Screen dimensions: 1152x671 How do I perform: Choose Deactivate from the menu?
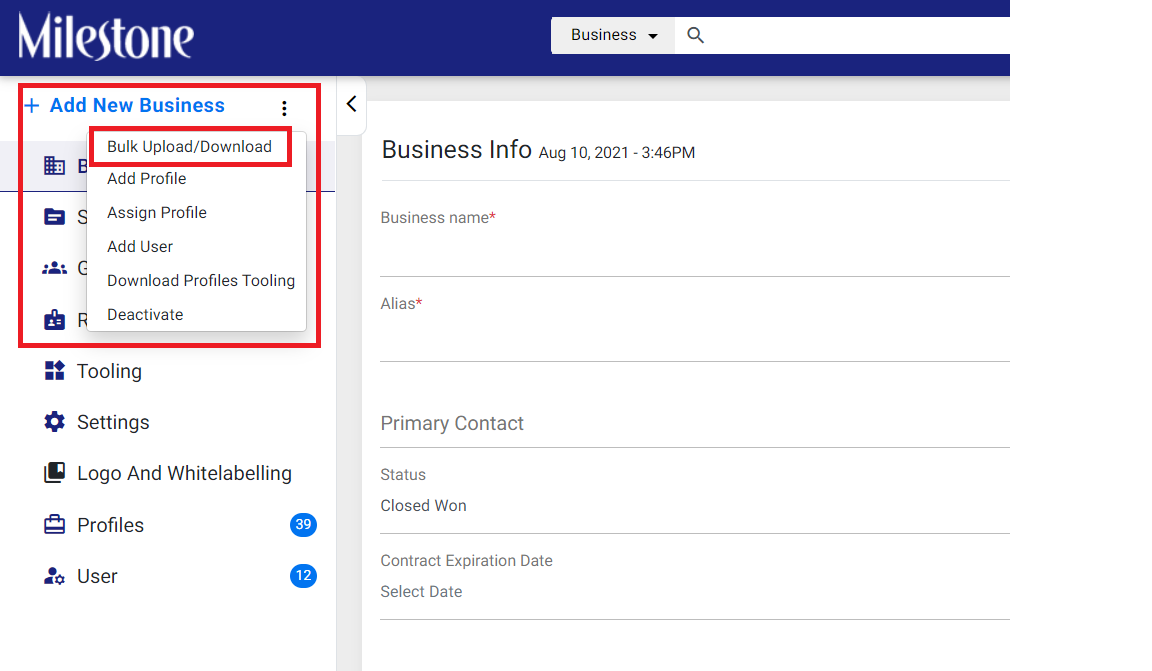click(x=145, y=315)
